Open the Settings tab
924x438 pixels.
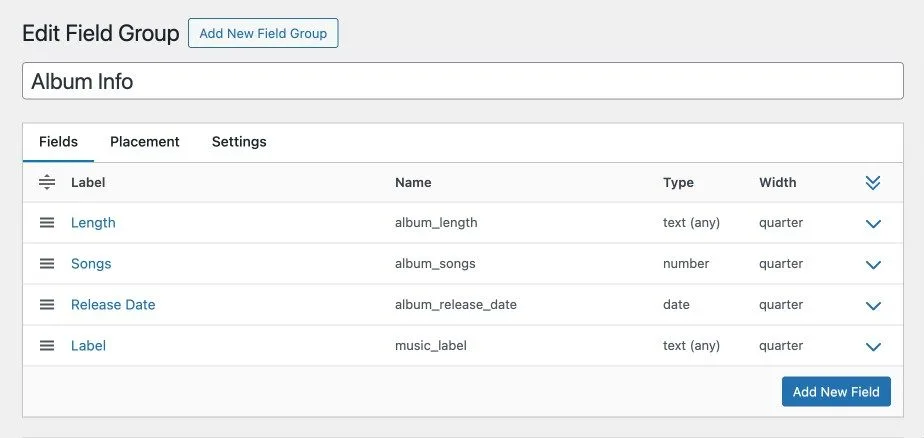pos(239,141)
